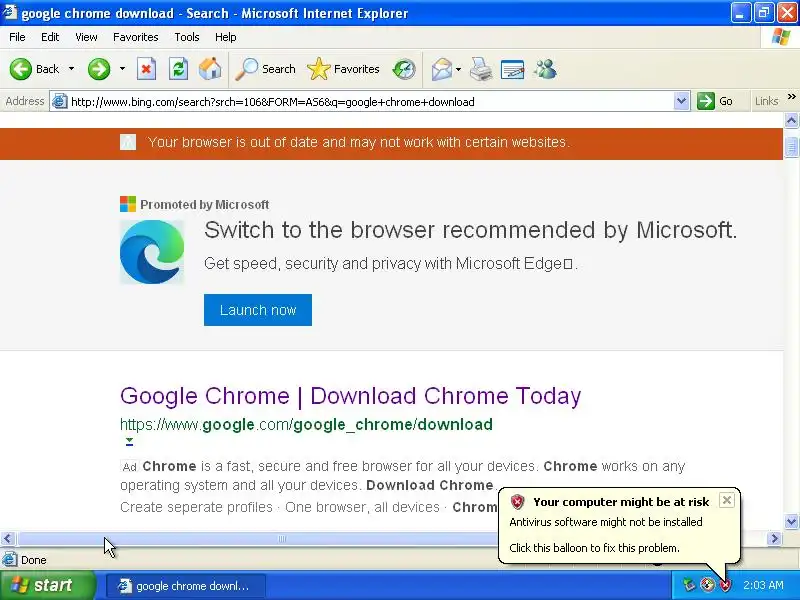This screenshot has width=800, height=600.
Task: Refresh the page with the green arrows icon
Action: pyautogui.click(x=179, y=69)
